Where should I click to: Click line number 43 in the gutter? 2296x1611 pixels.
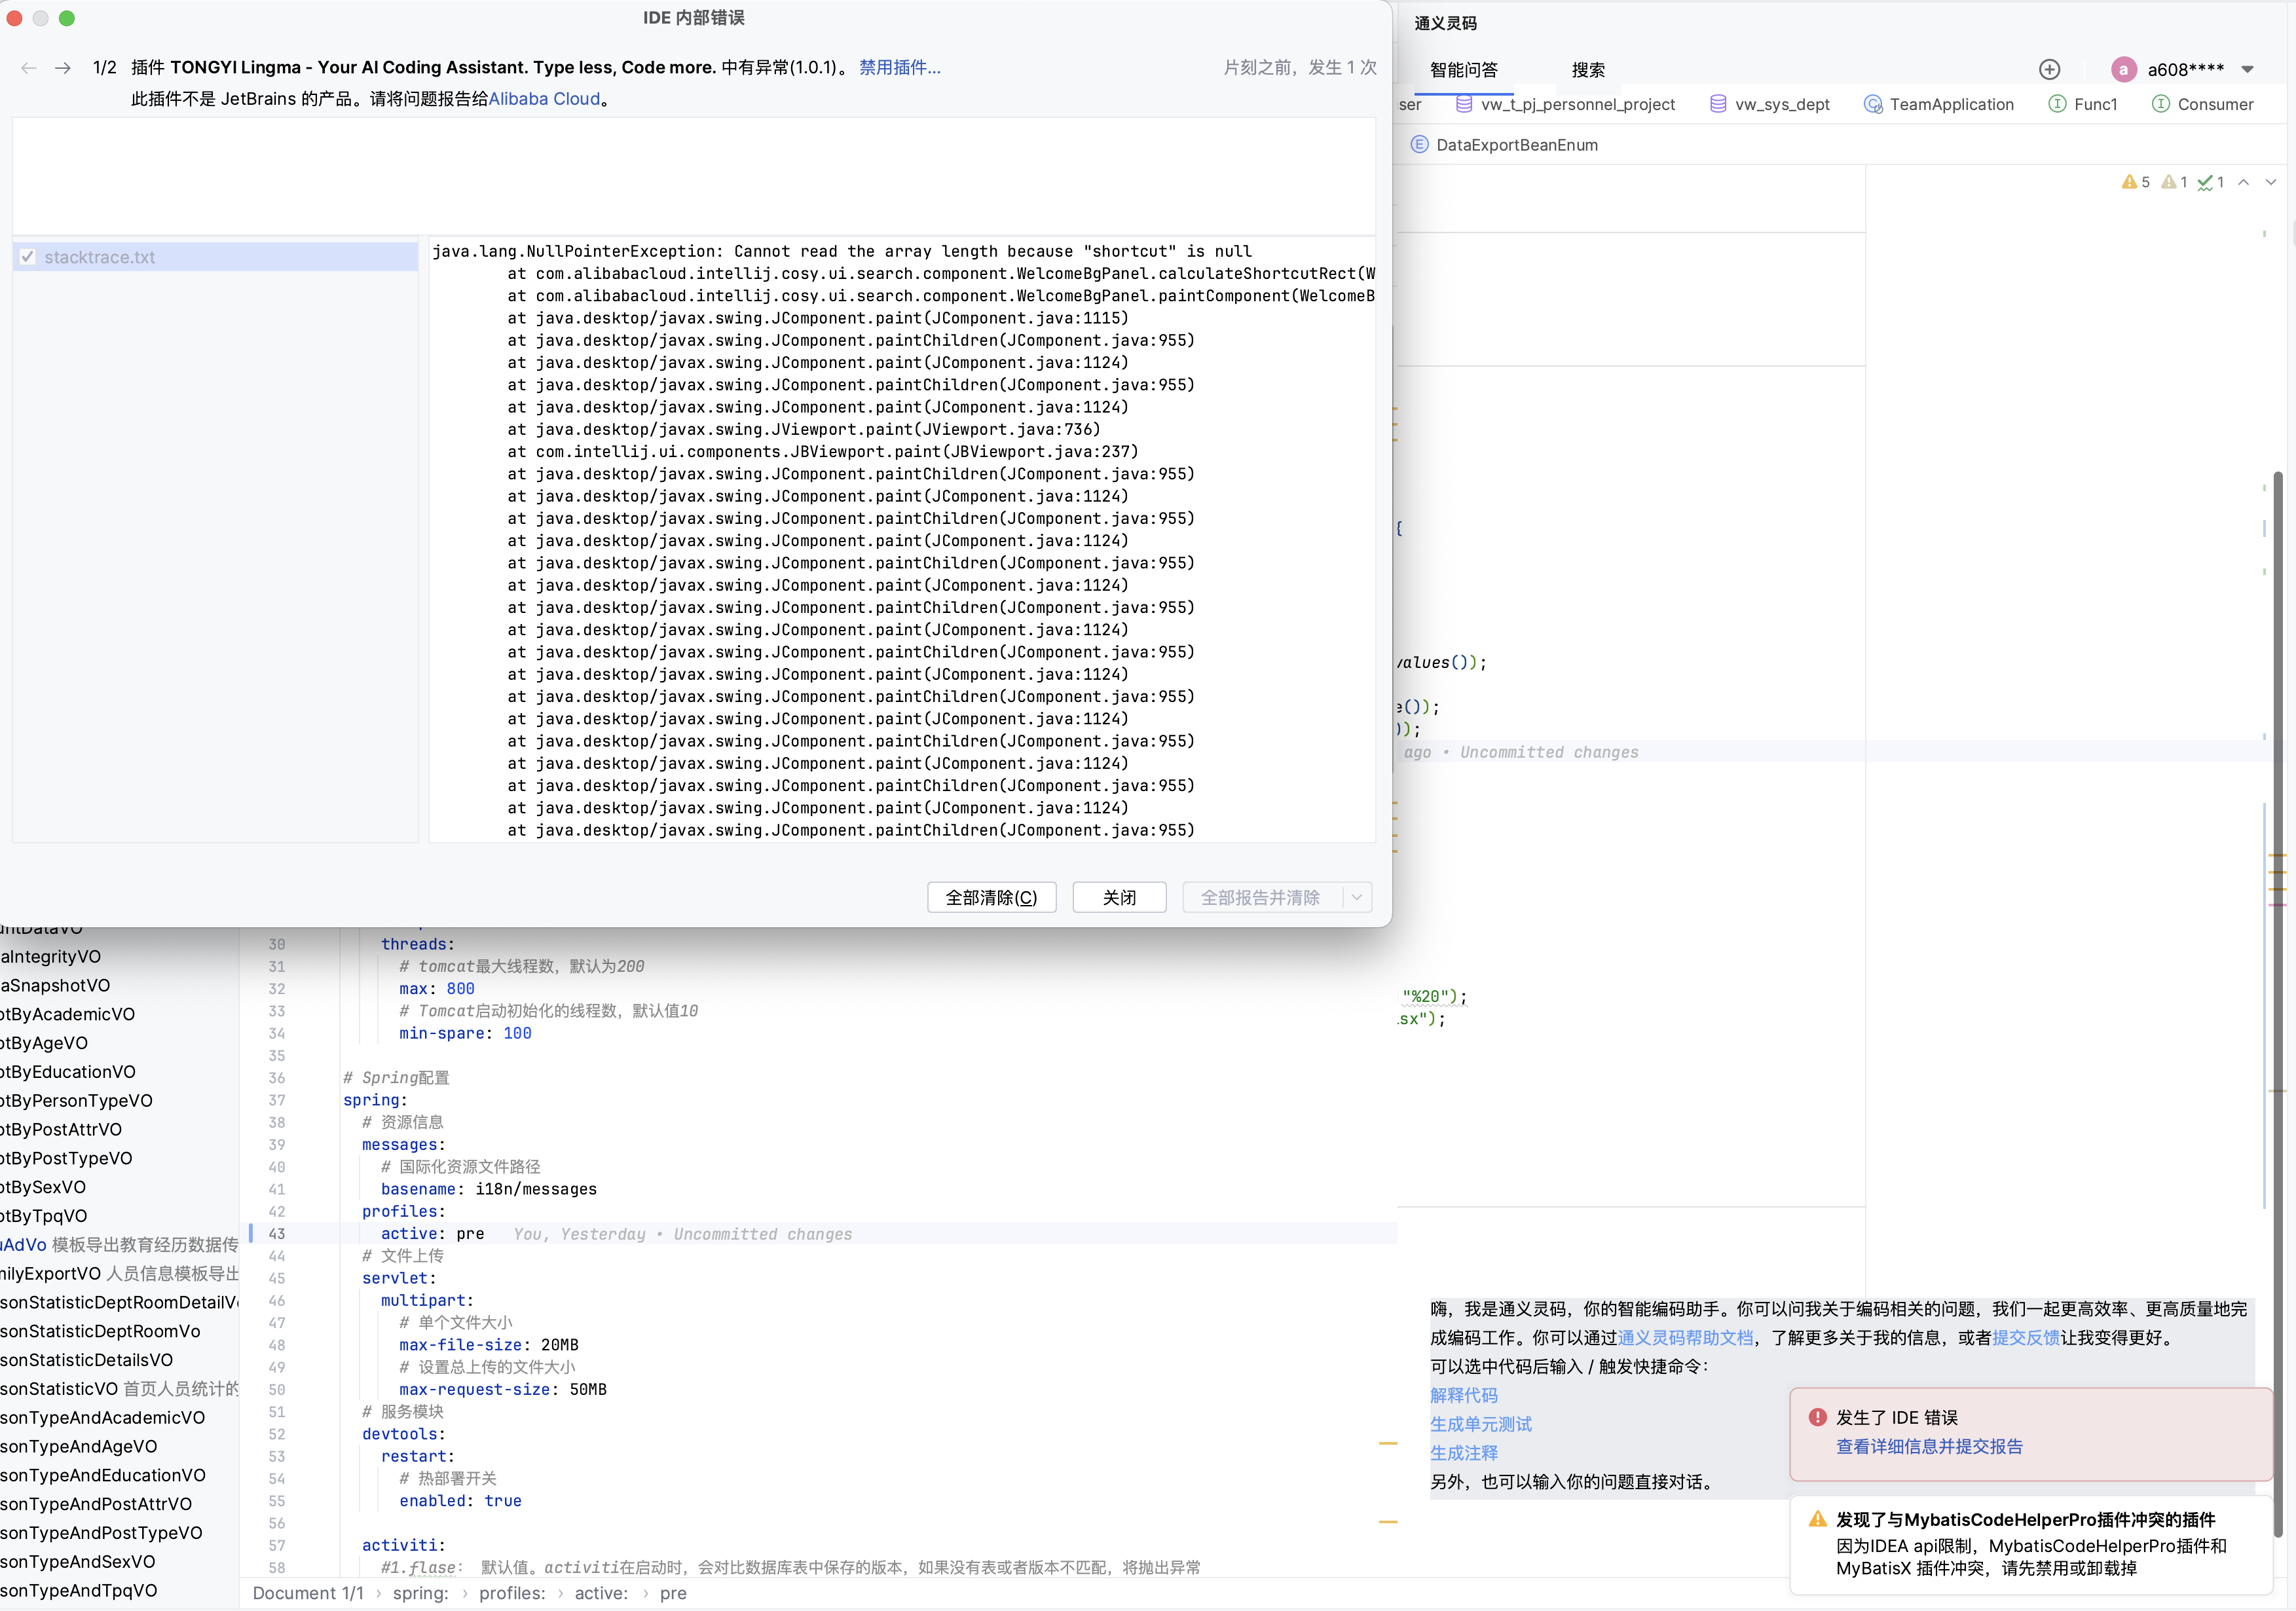point(277,1234)
